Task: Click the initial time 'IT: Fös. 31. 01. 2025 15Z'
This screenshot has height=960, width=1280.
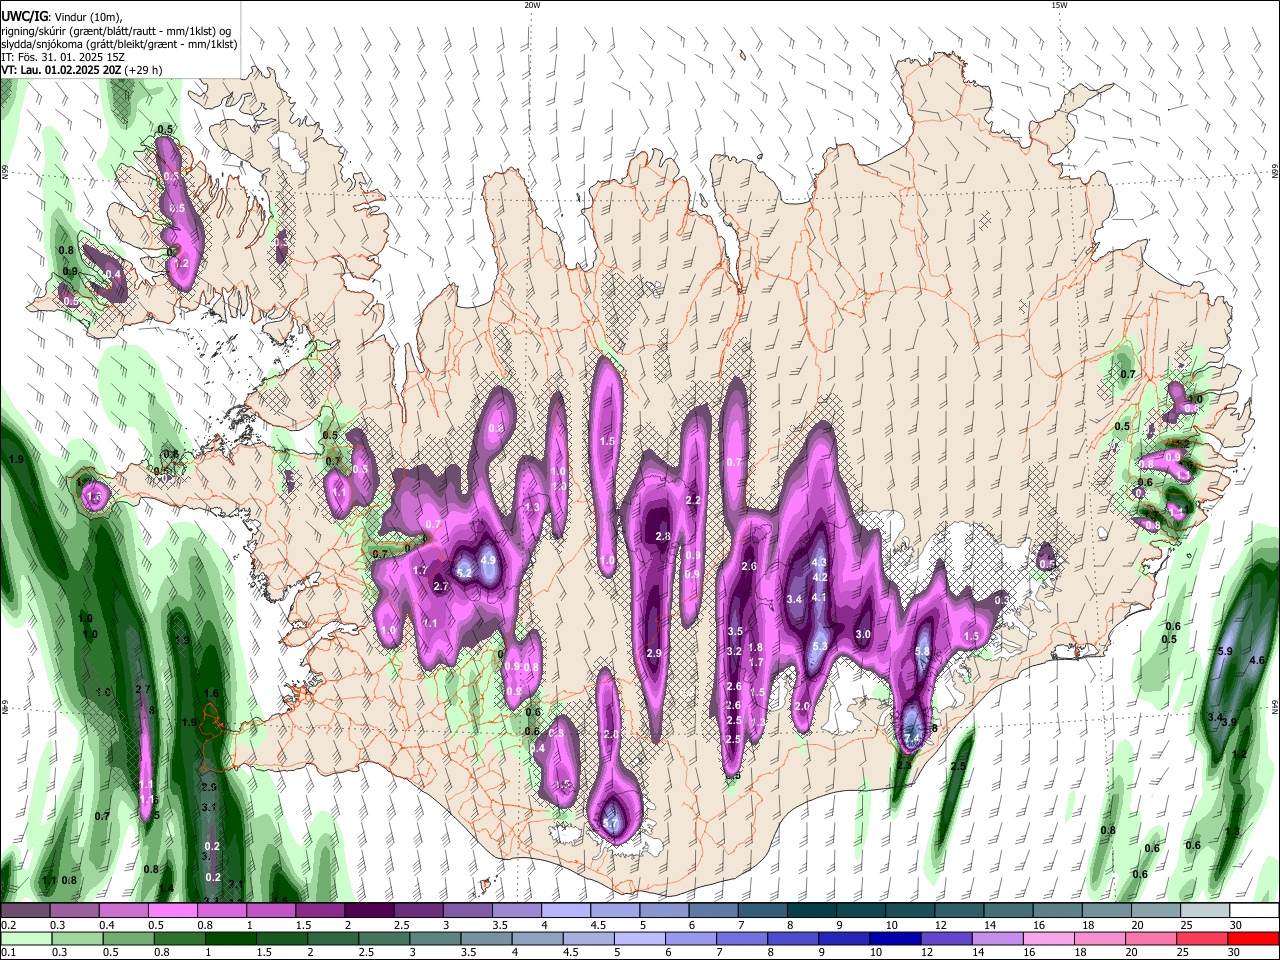Action: [x=63, y=57]
